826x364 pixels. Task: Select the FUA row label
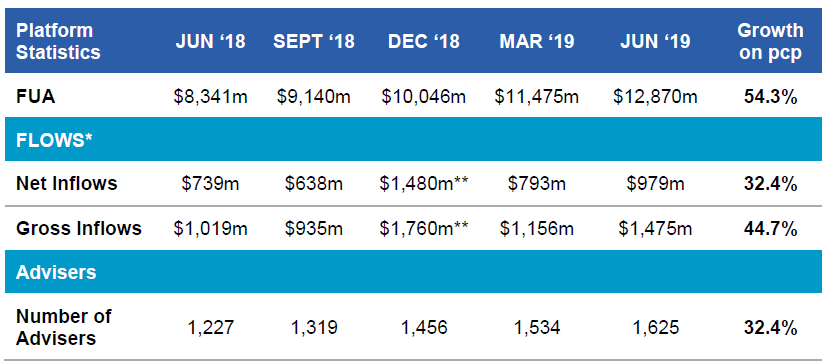[x=36, y=97]
